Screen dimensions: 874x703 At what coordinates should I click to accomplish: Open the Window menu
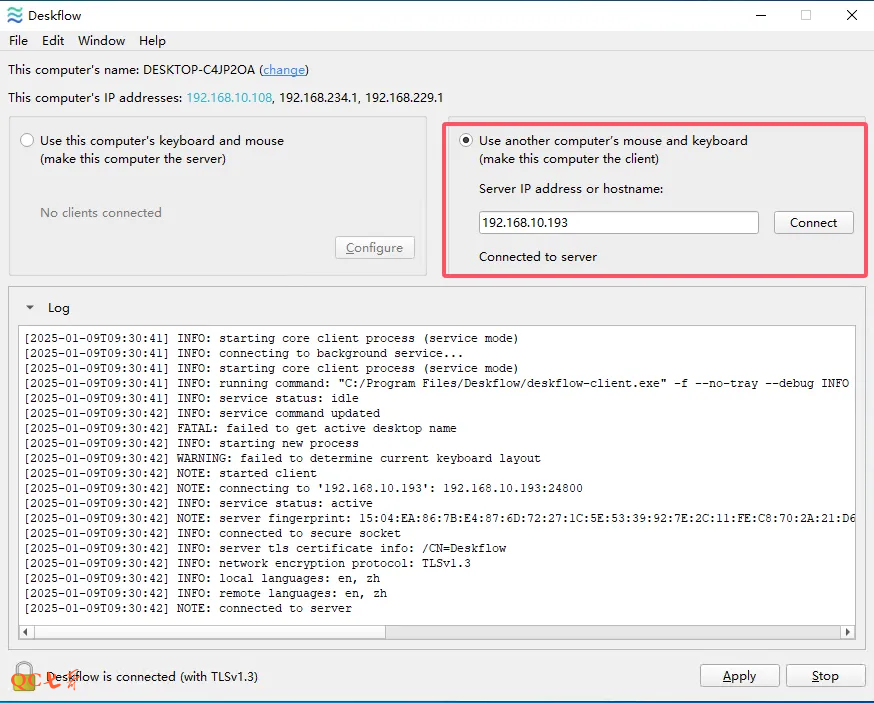[x=101, y=41]
